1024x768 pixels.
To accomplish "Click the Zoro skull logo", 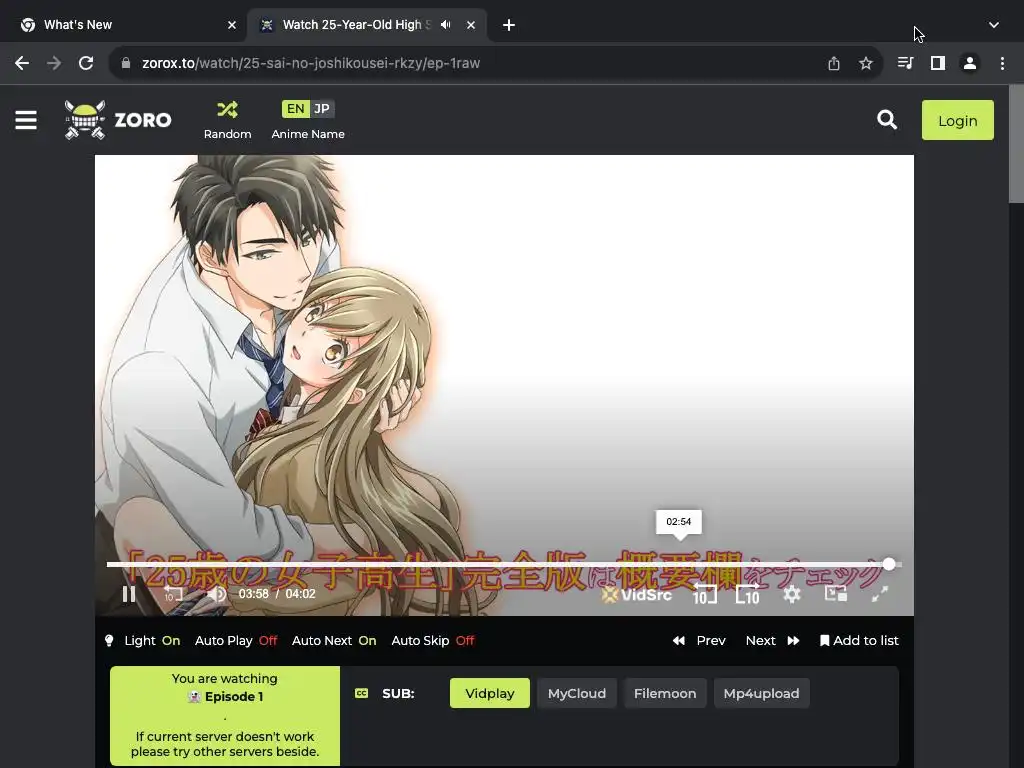I will point(85,120).
